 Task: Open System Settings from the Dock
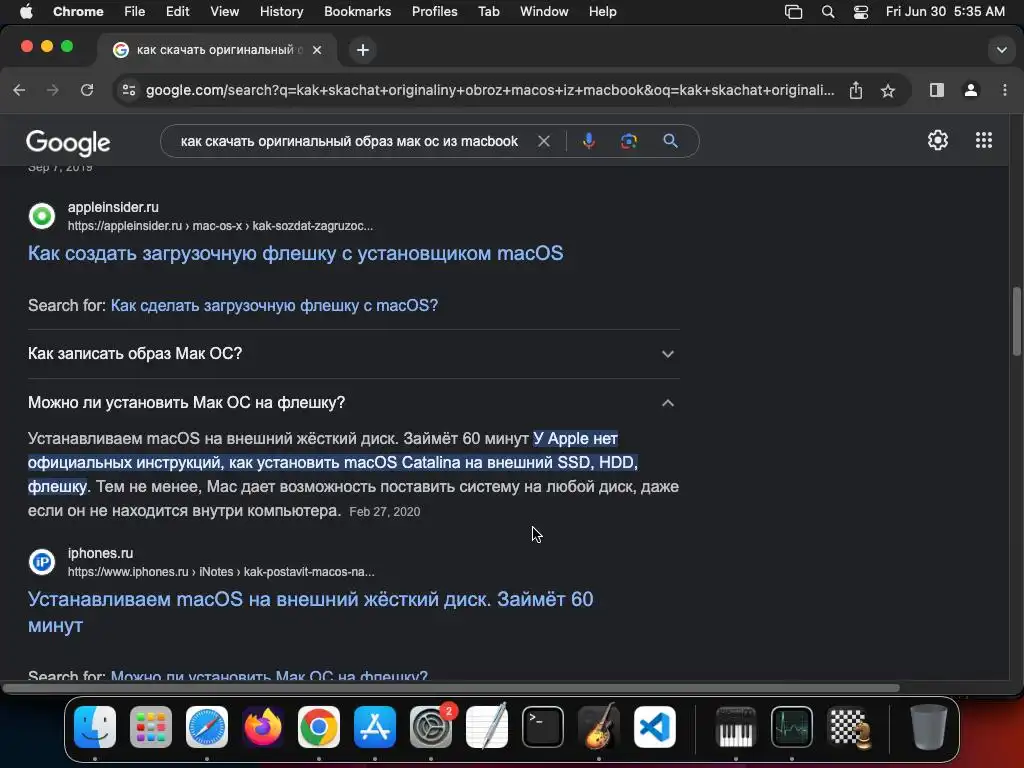pos(431,727)
